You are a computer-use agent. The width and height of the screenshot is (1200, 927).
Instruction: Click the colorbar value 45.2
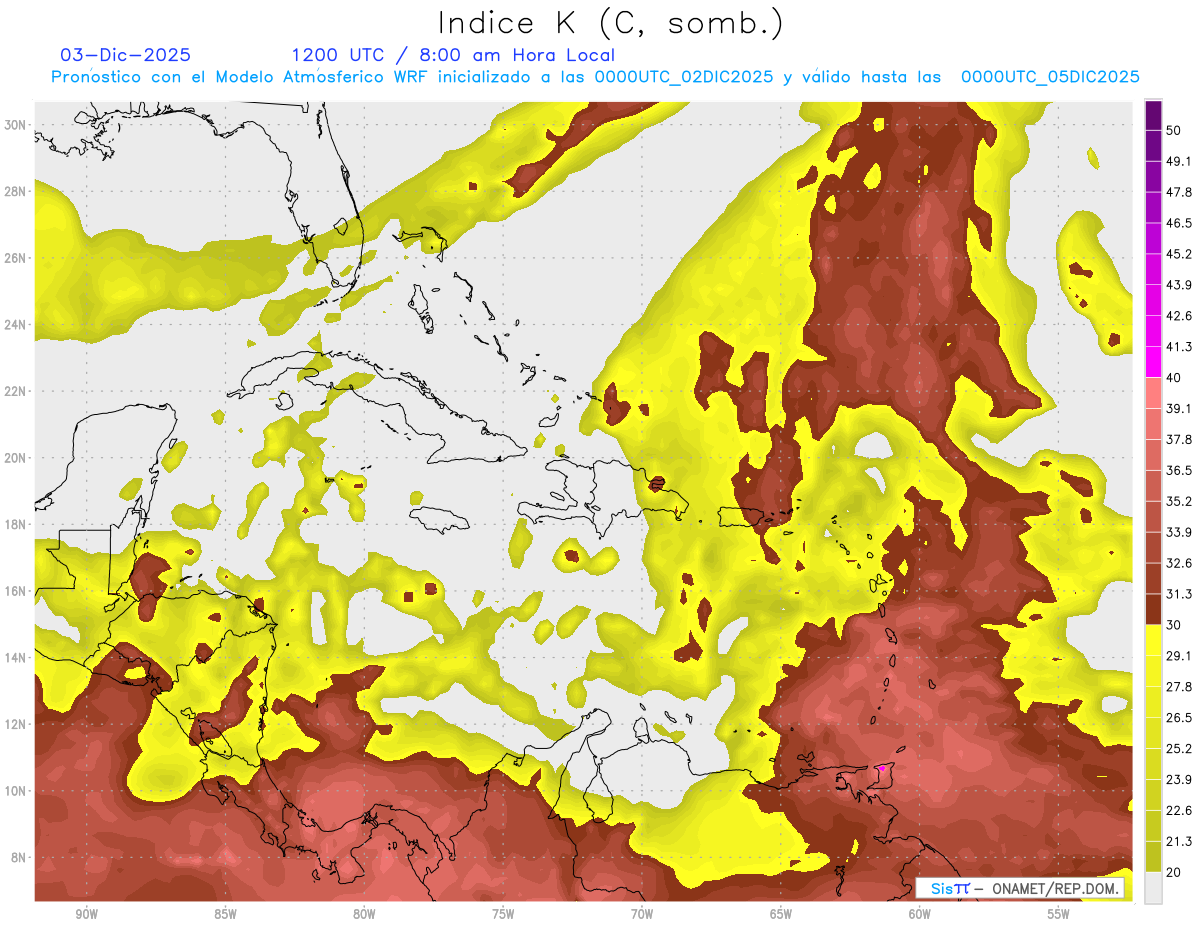tap(1179, 254)
